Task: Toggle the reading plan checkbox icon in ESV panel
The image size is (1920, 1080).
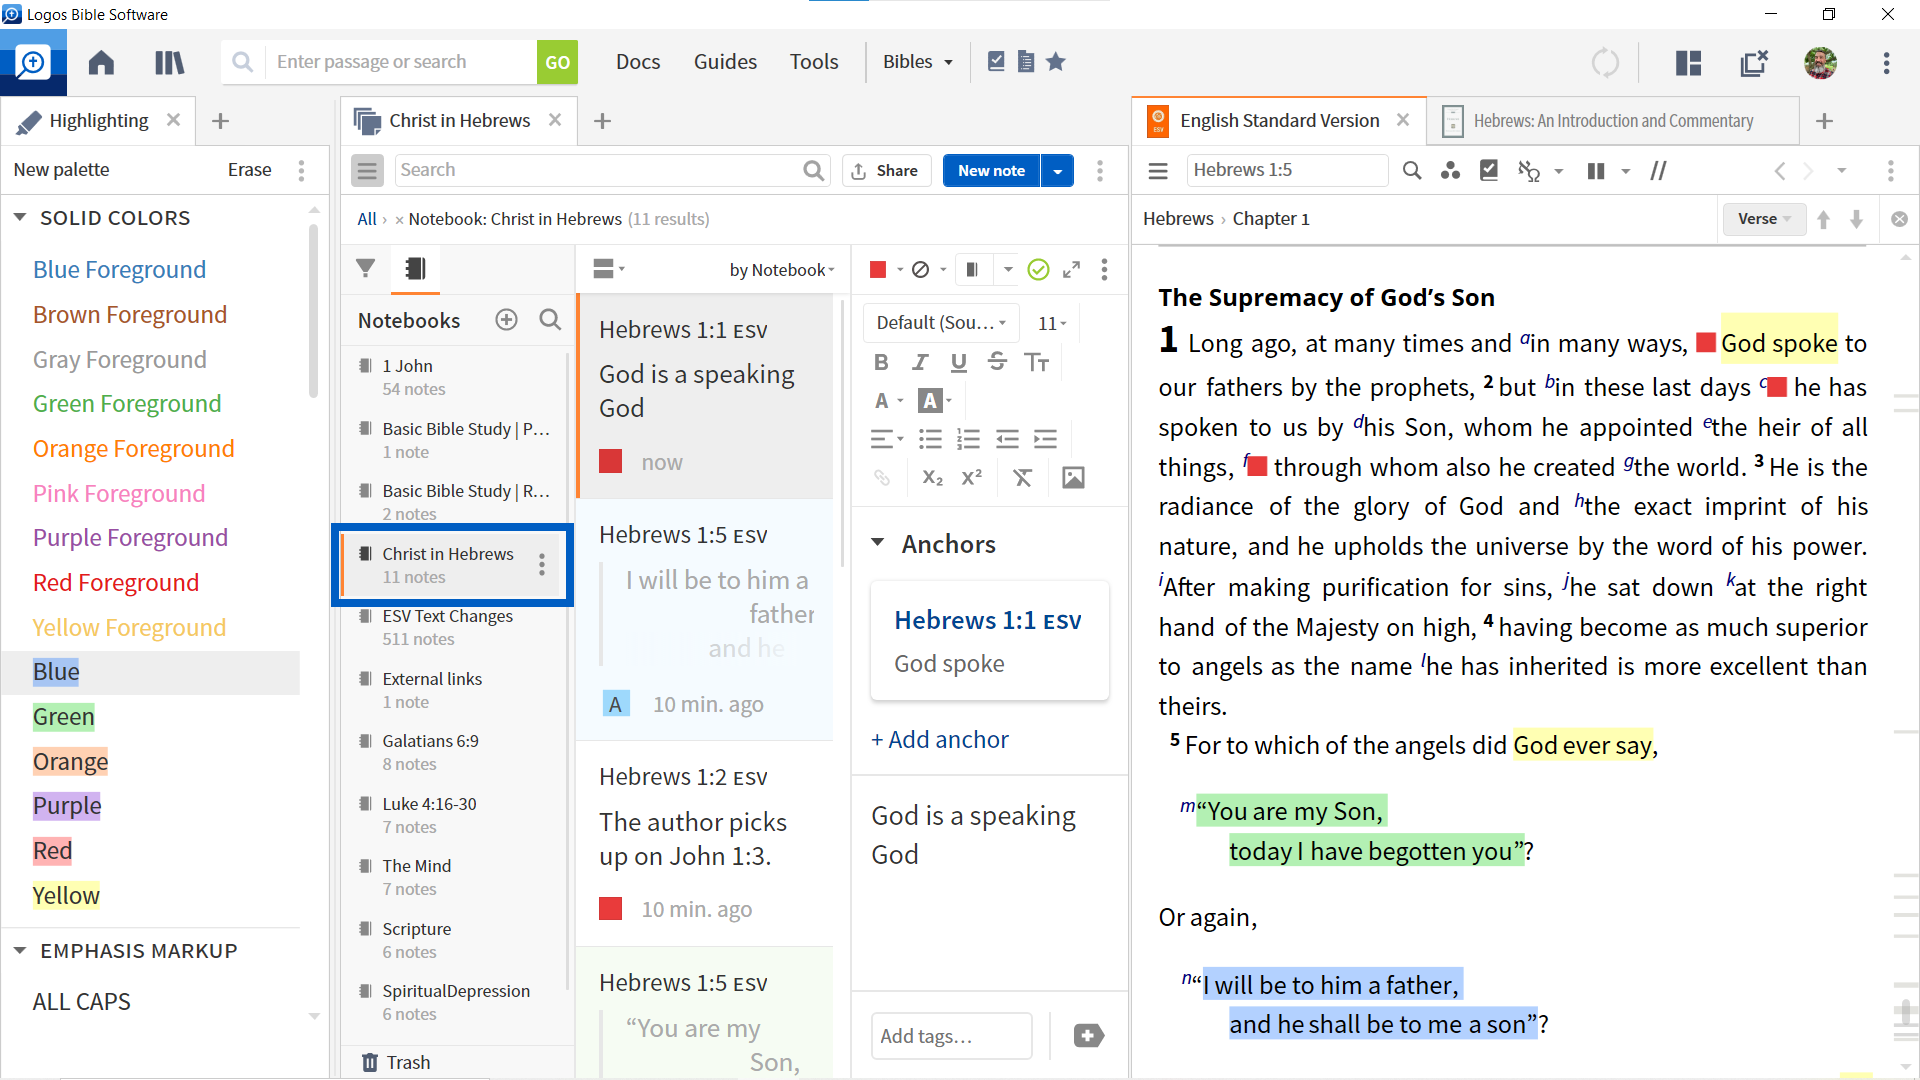Action: [1489, 171]
